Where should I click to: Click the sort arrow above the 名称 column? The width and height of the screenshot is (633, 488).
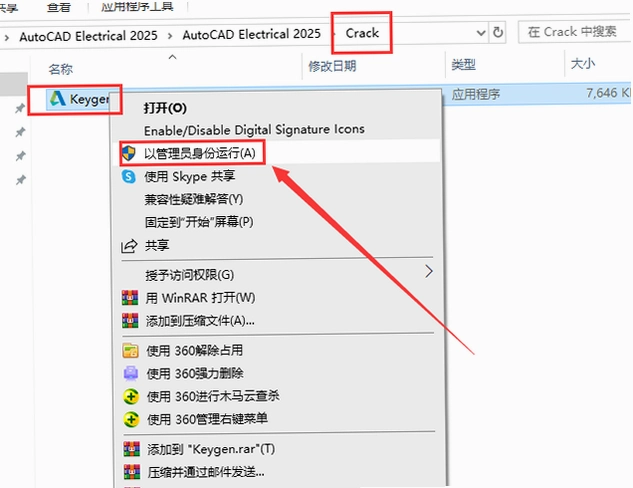tap(172, 57)
